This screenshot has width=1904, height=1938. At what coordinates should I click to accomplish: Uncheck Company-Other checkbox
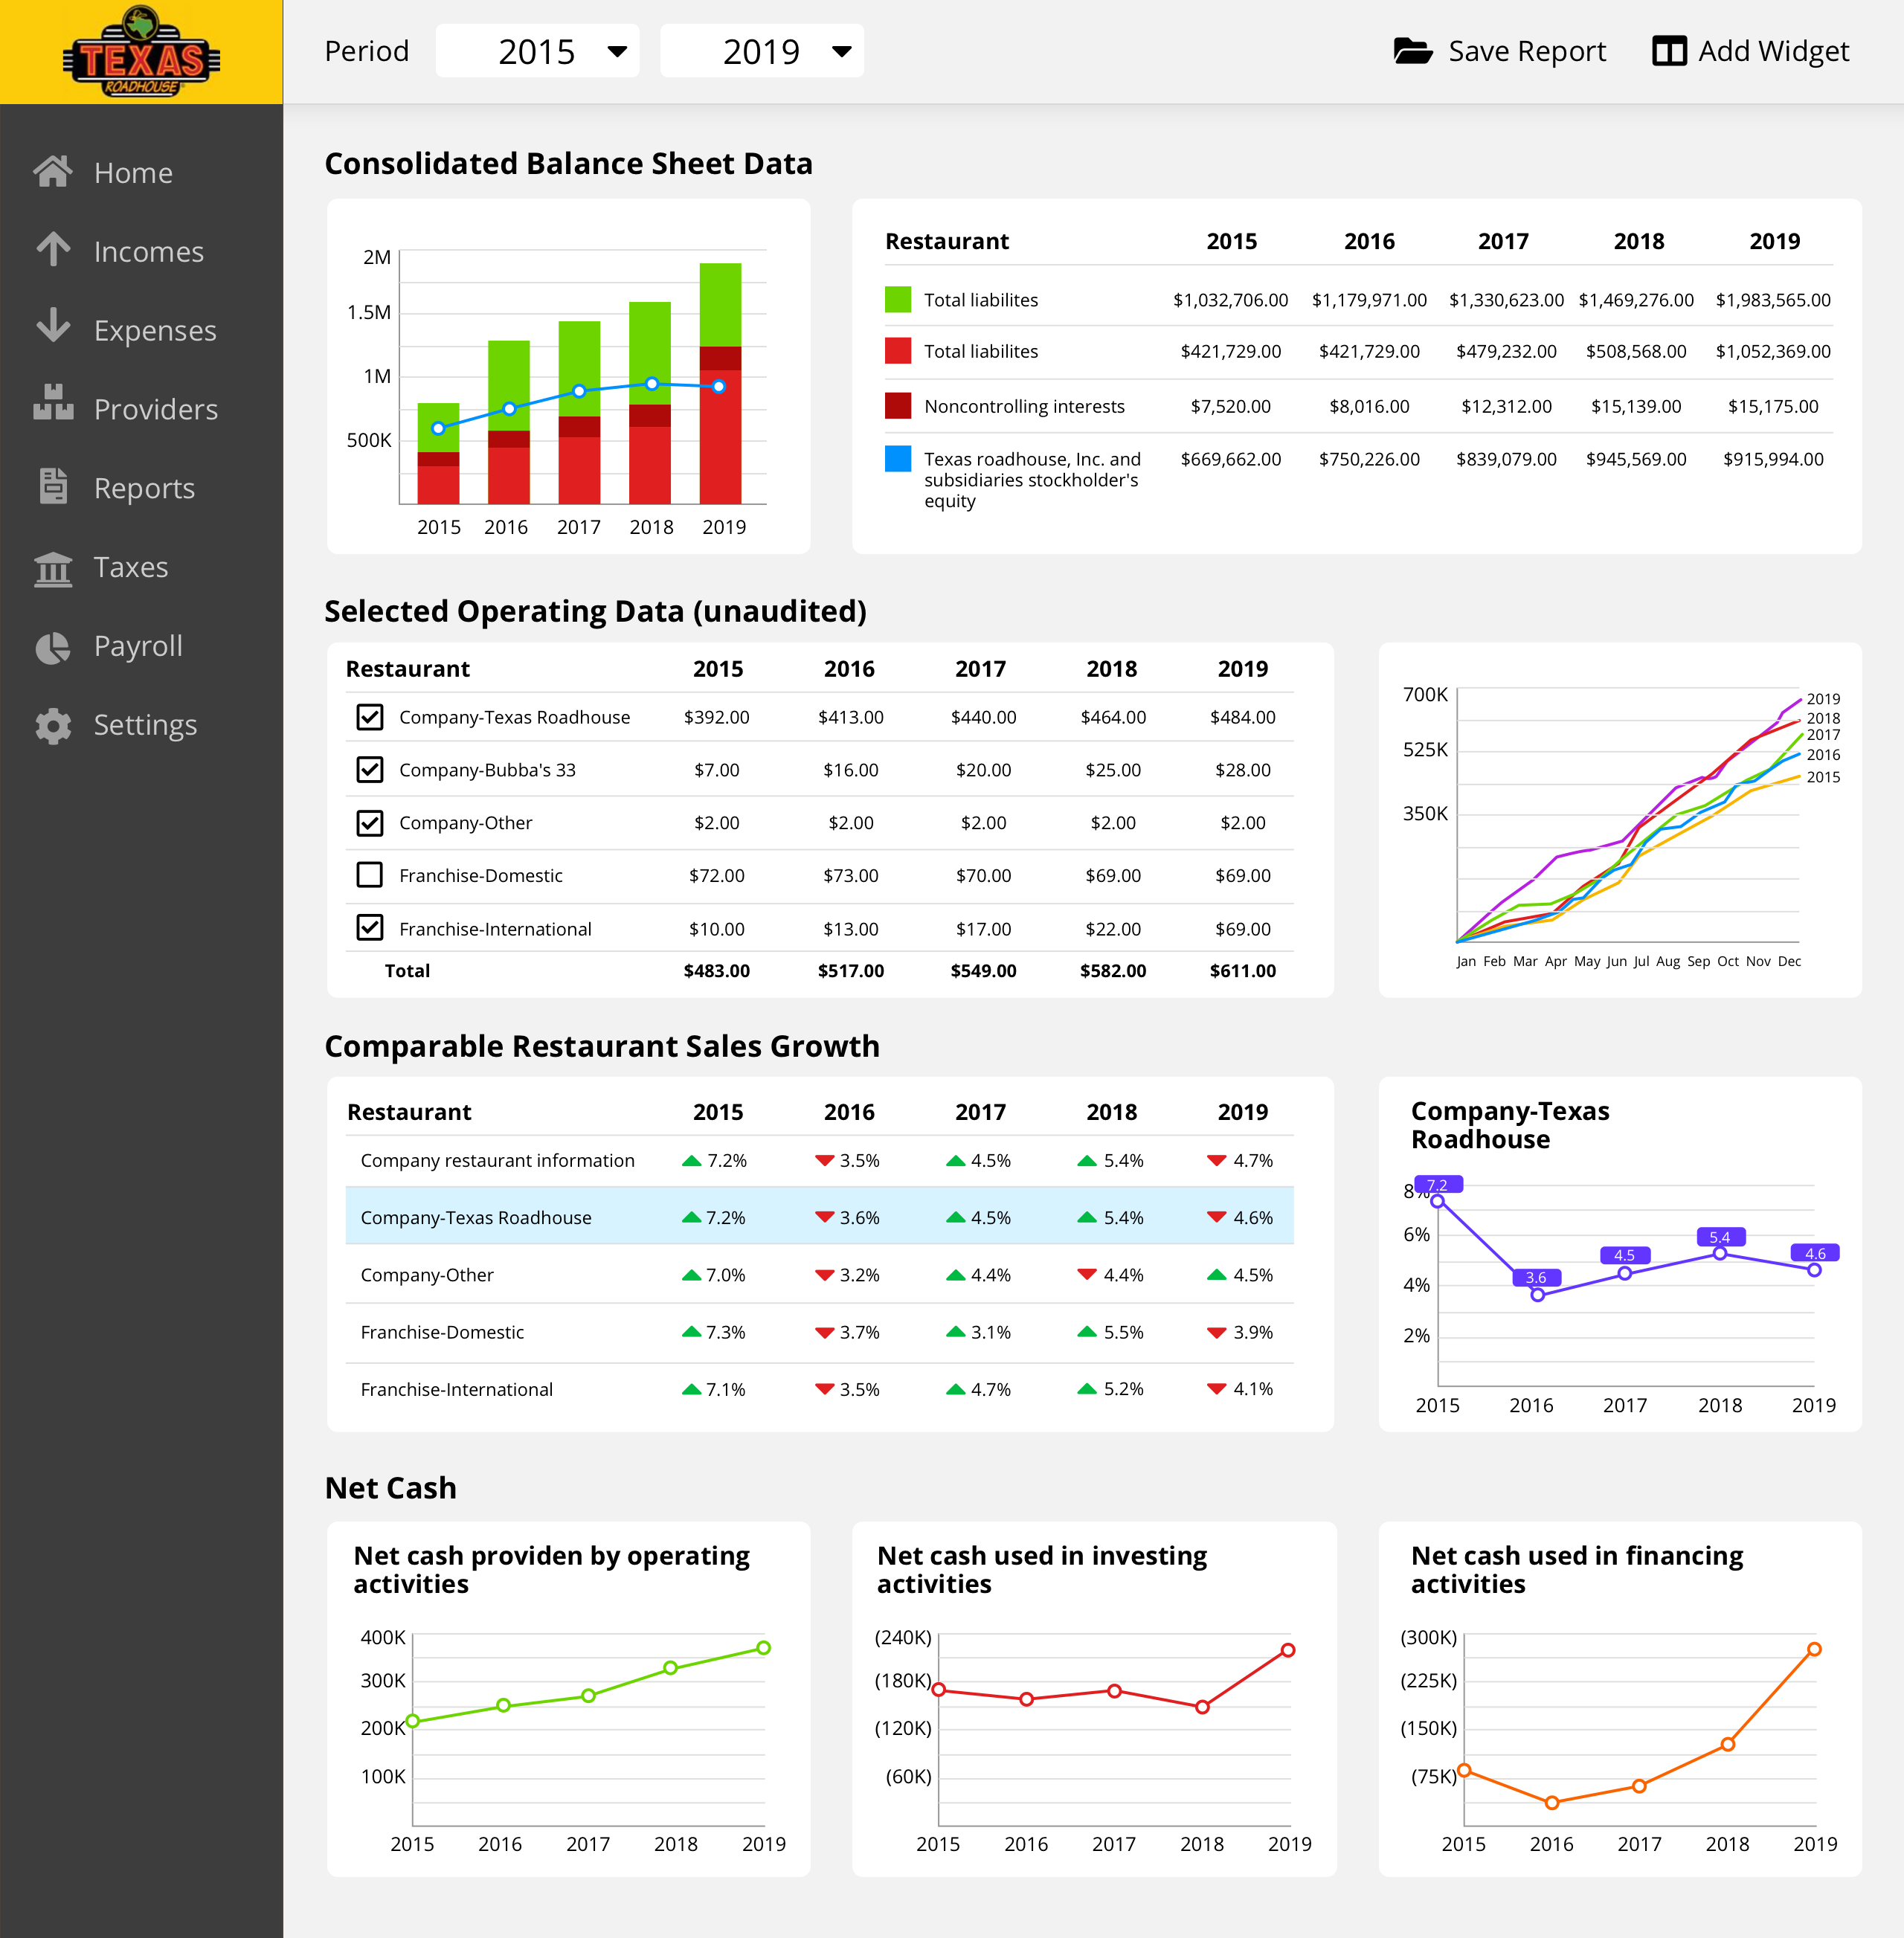click(x=370, y=822)
